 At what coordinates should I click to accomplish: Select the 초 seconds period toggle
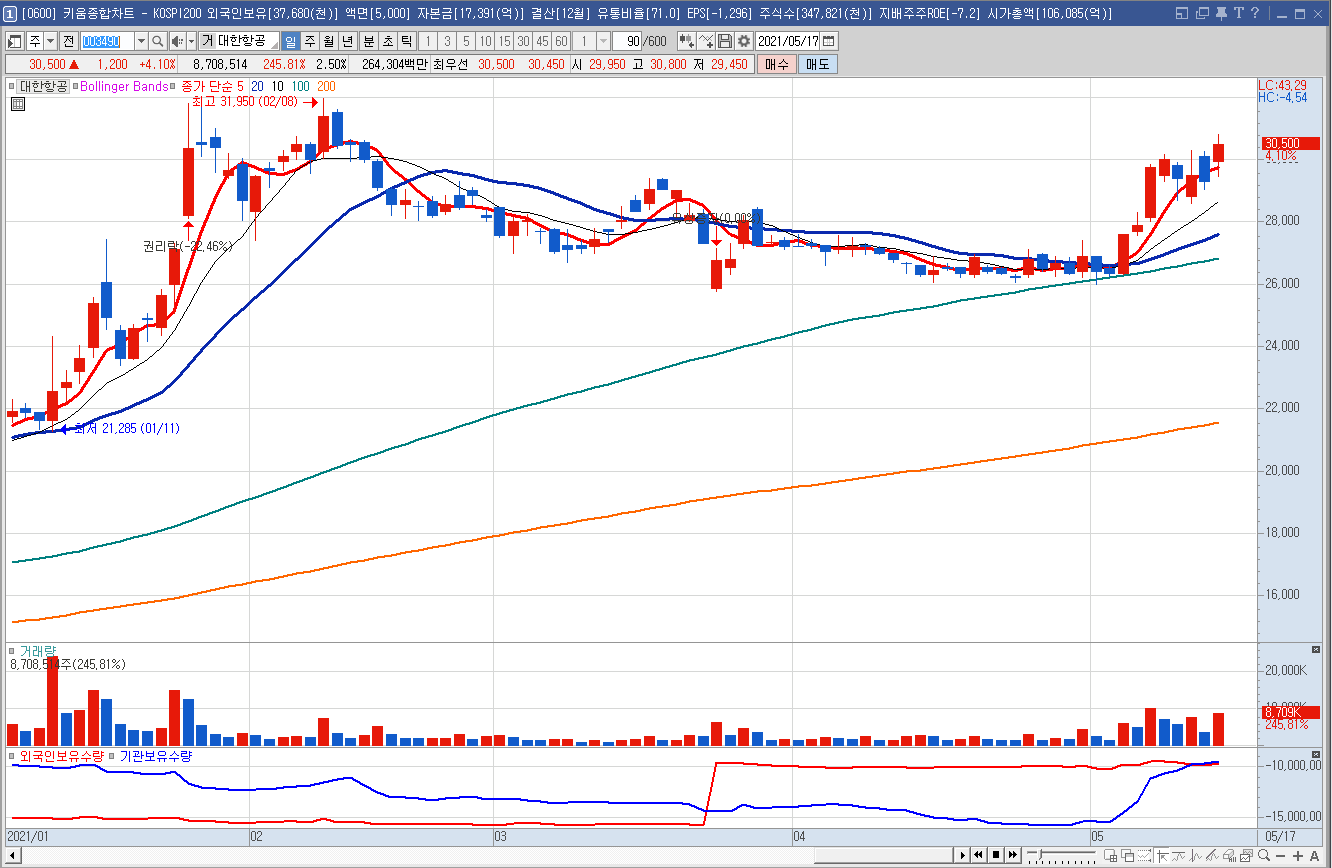(388, 41)
